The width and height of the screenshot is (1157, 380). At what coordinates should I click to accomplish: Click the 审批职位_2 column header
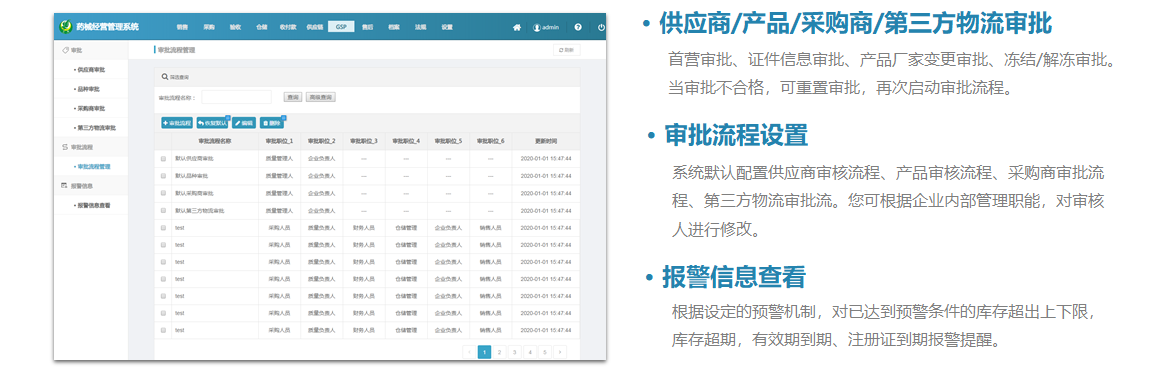322,140
